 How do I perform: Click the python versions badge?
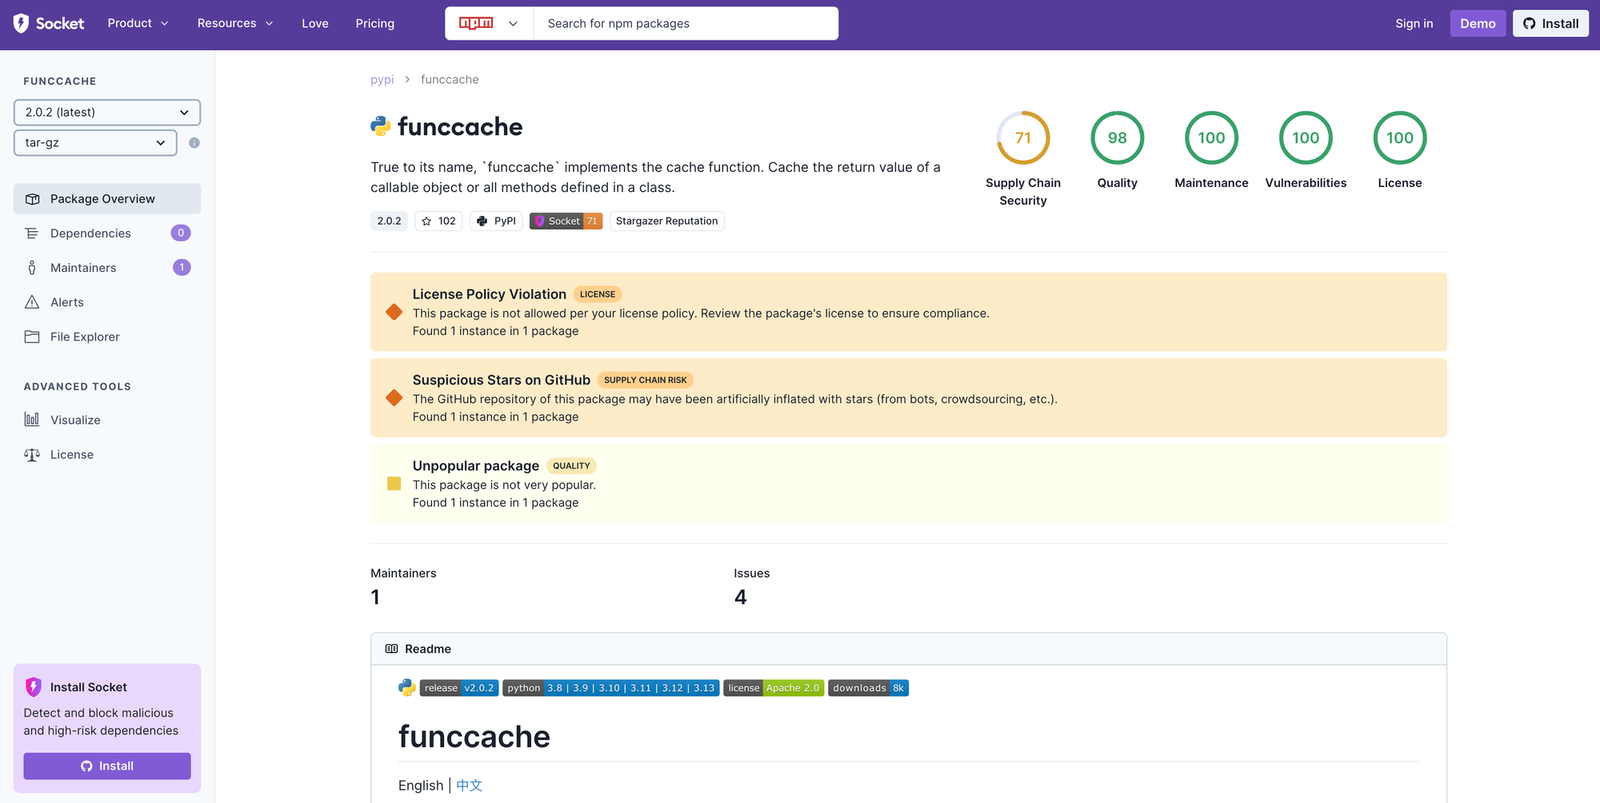tap(611, 688)
